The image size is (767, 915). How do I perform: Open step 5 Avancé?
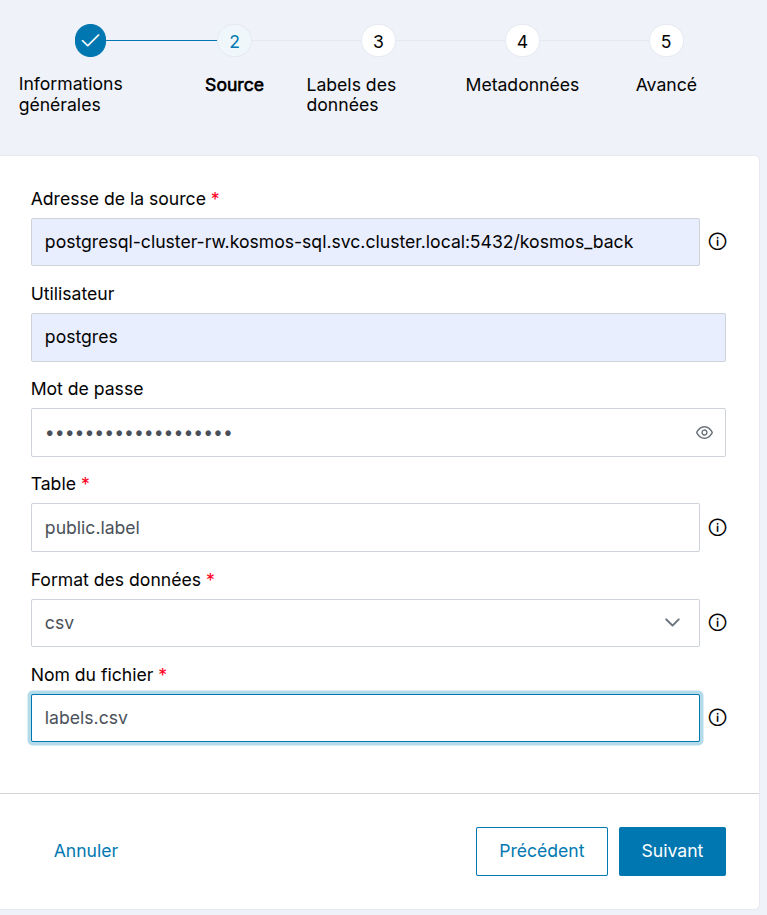(666, 41)
